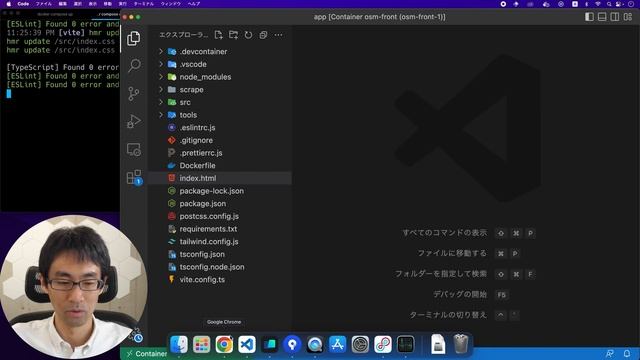Screen dimensions: 640x360
Task: Open Run and Debug view
Action: 134,121
